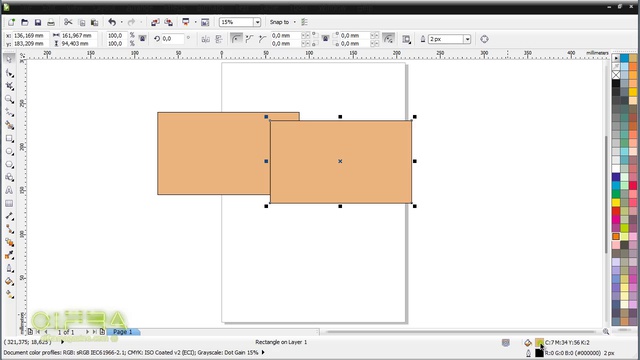Screen dimensions: 640x360
Task: Toggle edit corners together lock
Action: tap(325, 39)
